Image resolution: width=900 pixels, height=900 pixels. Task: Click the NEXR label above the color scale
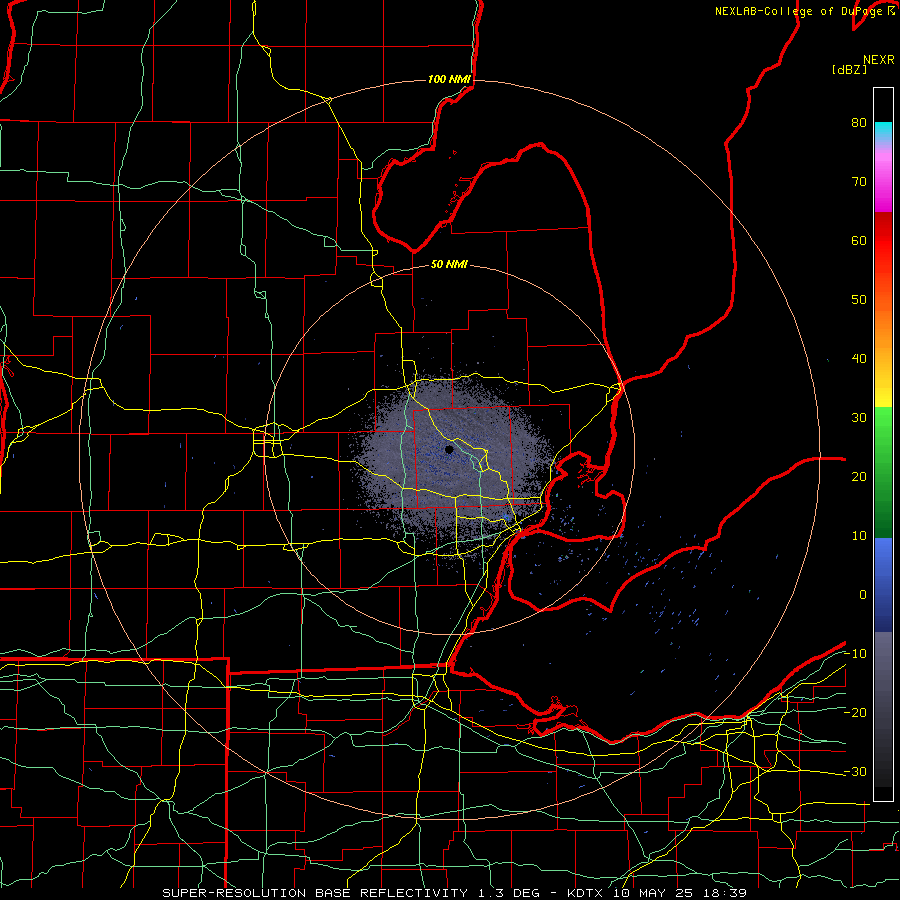coord(878,60)
